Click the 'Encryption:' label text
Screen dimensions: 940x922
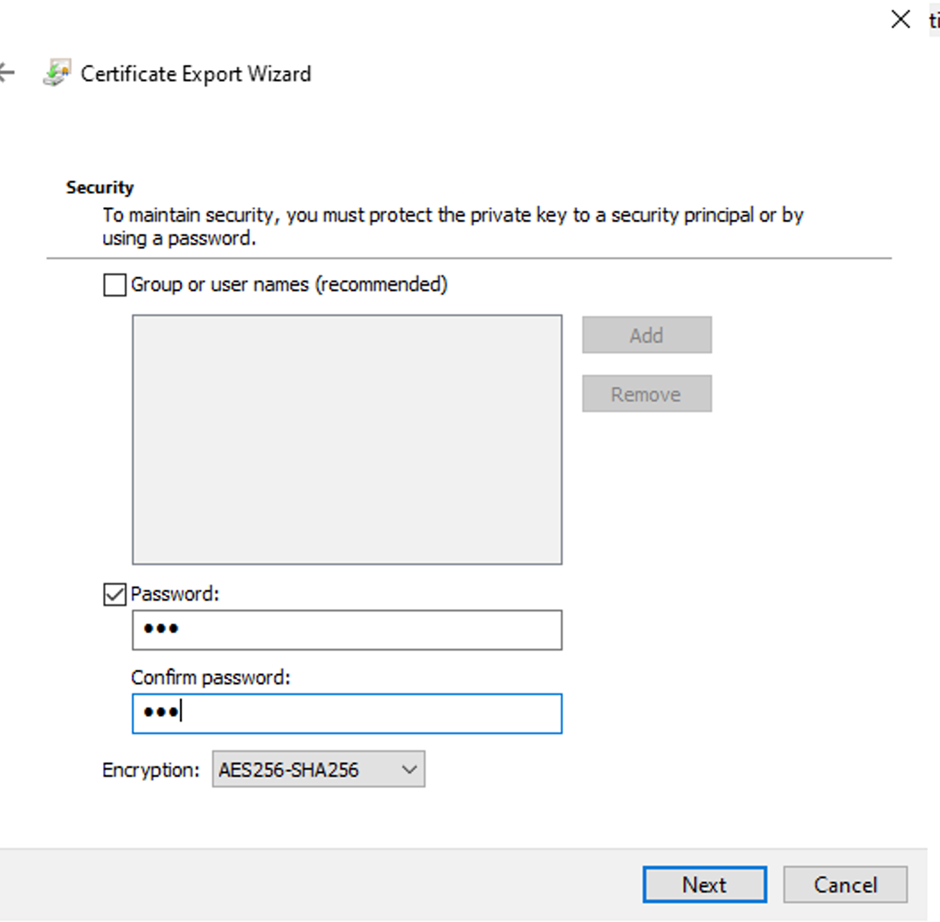pyautogui.click(x=151, y=770)
